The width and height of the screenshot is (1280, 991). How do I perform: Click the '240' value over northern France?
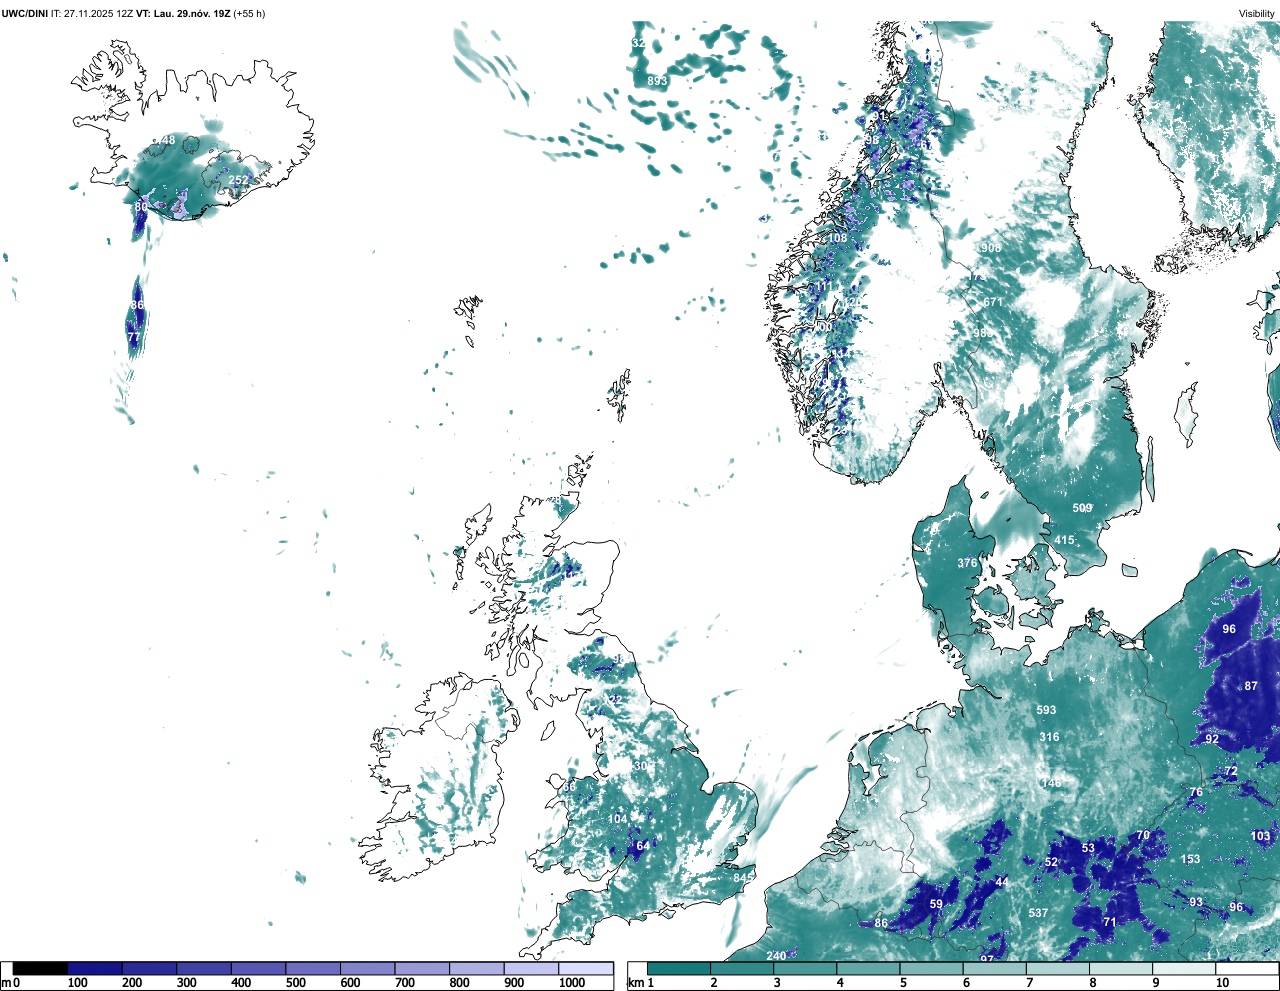coord(776,956)
